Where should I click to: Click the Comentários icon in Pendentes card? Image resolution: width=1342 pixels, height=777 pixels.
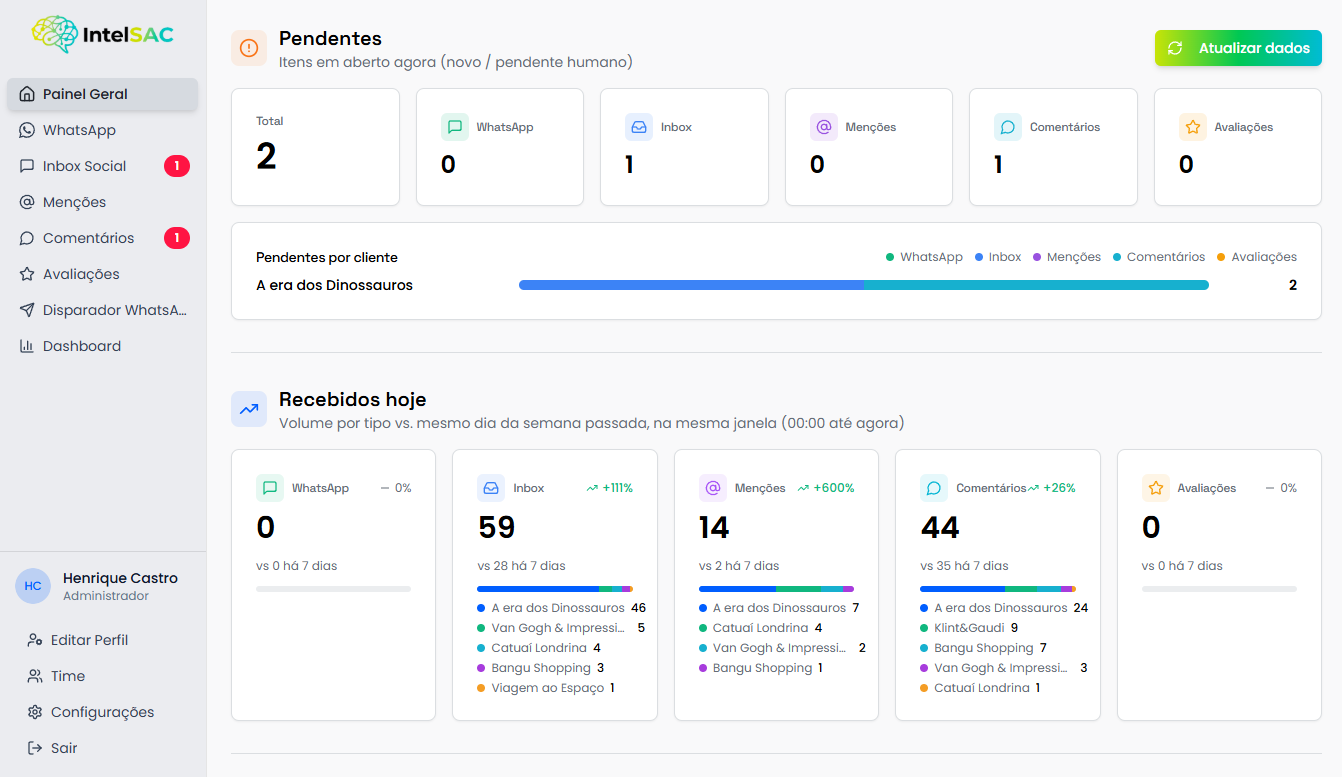point(1008,127)
